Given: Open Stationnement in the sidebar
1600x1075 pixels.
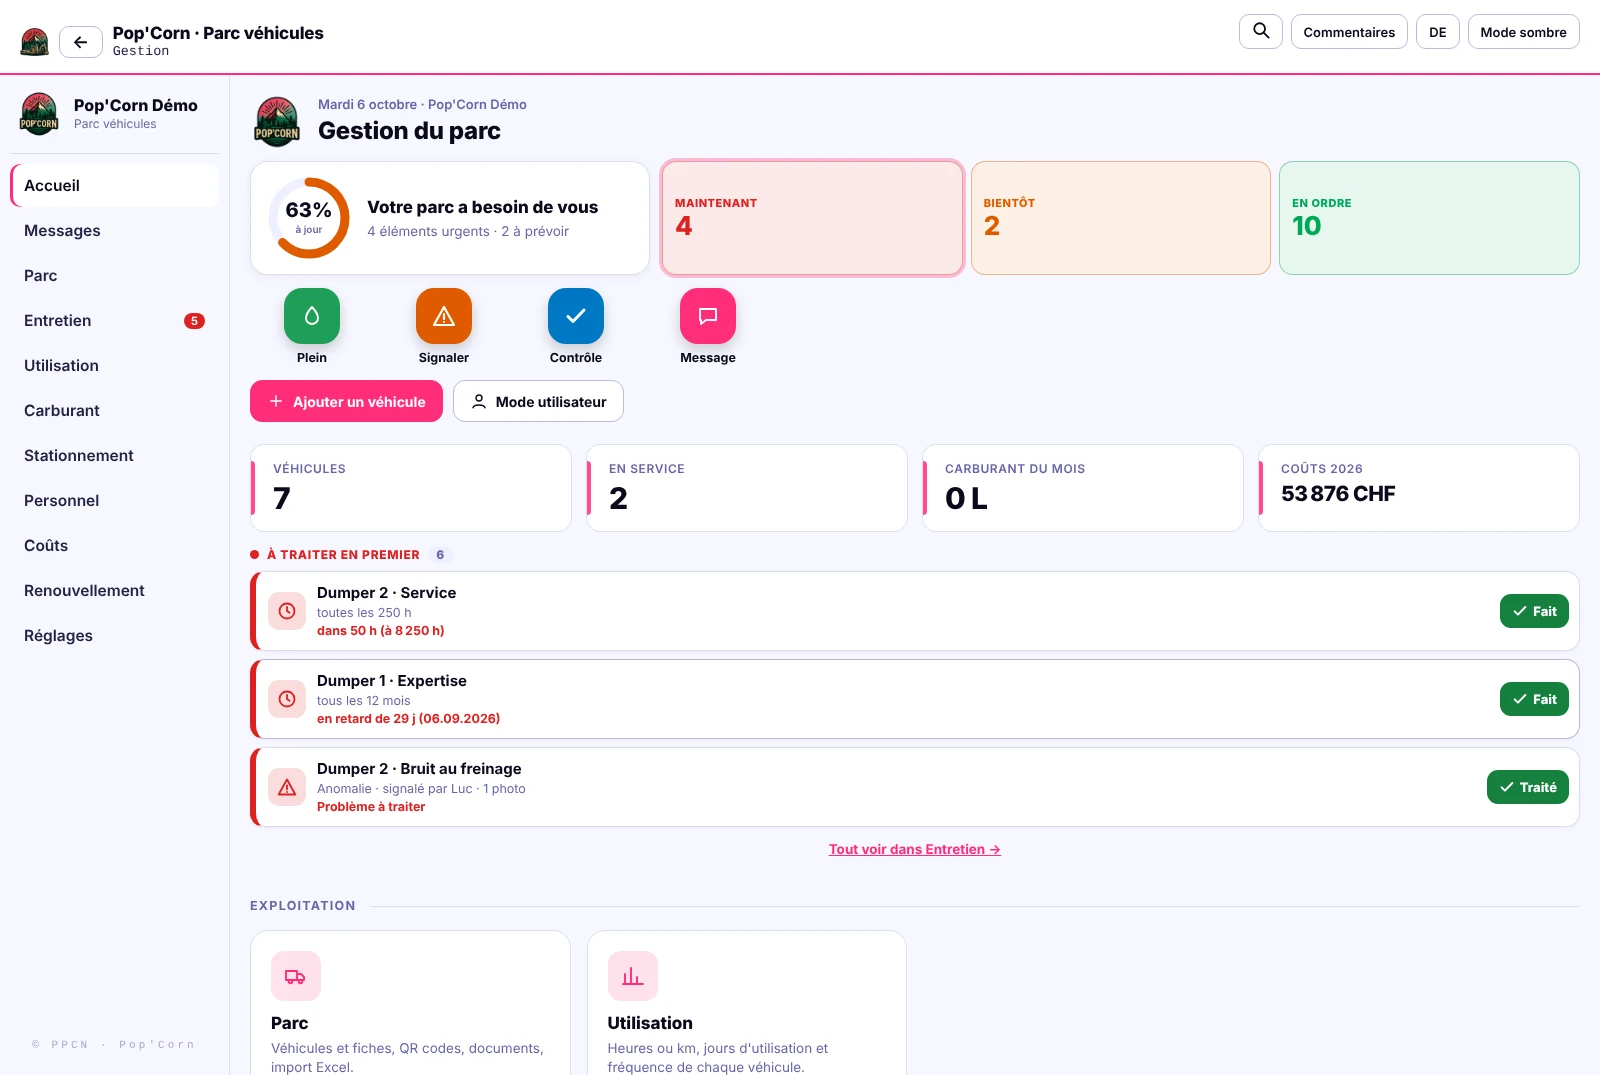Looking at the screenshot, I should (114, 456).
